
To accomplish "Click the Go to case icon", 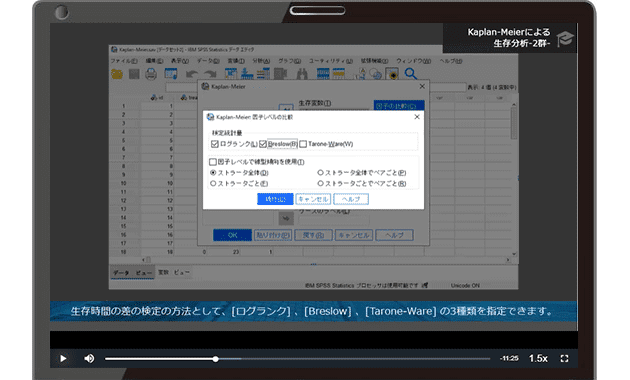I will [231, 74].
